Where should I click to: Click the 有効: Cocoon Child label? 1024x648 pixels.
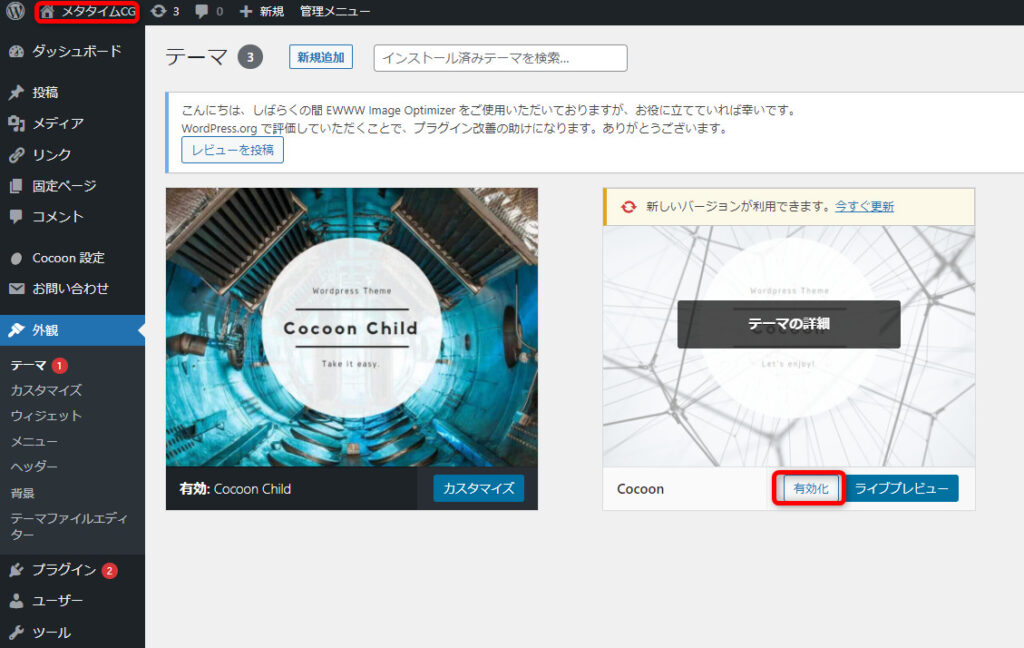pyautogui.click(x=235, y=489)
